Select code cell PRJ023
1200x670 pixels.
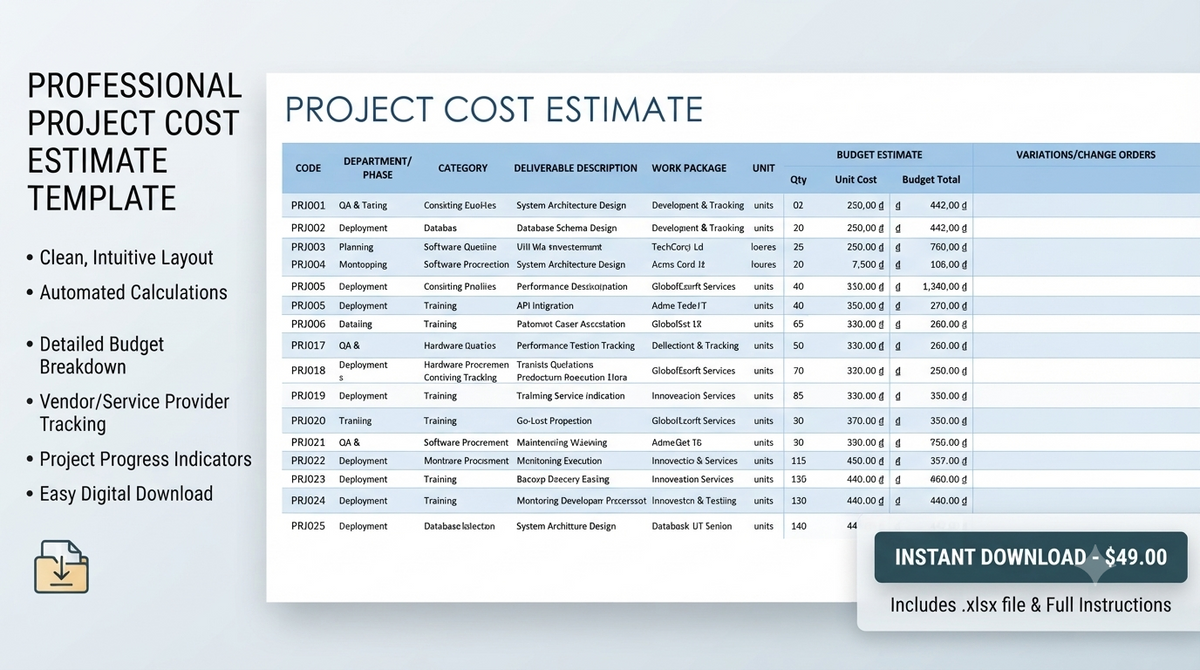click(308, 479)
